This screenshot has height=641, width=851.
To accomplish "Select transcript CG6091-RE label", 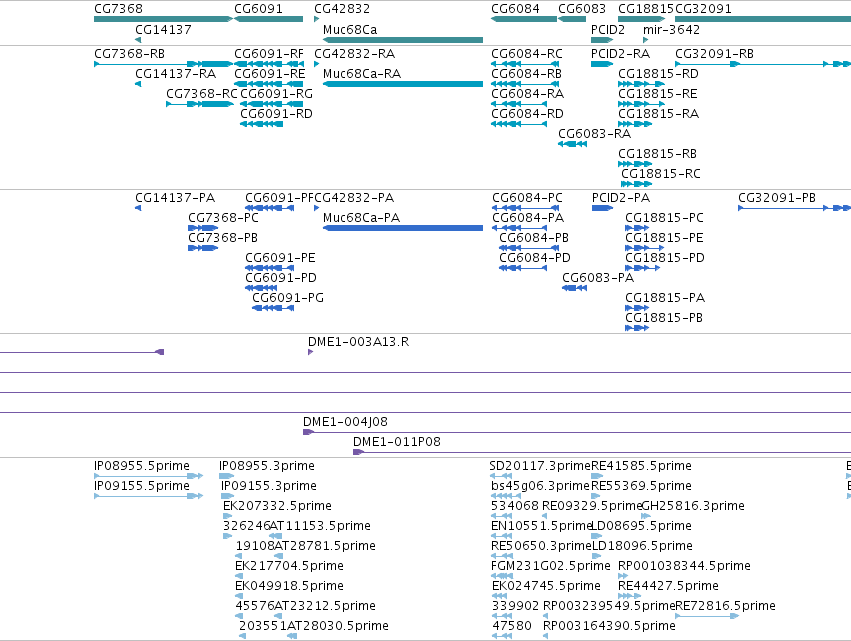I will (270, 74).
